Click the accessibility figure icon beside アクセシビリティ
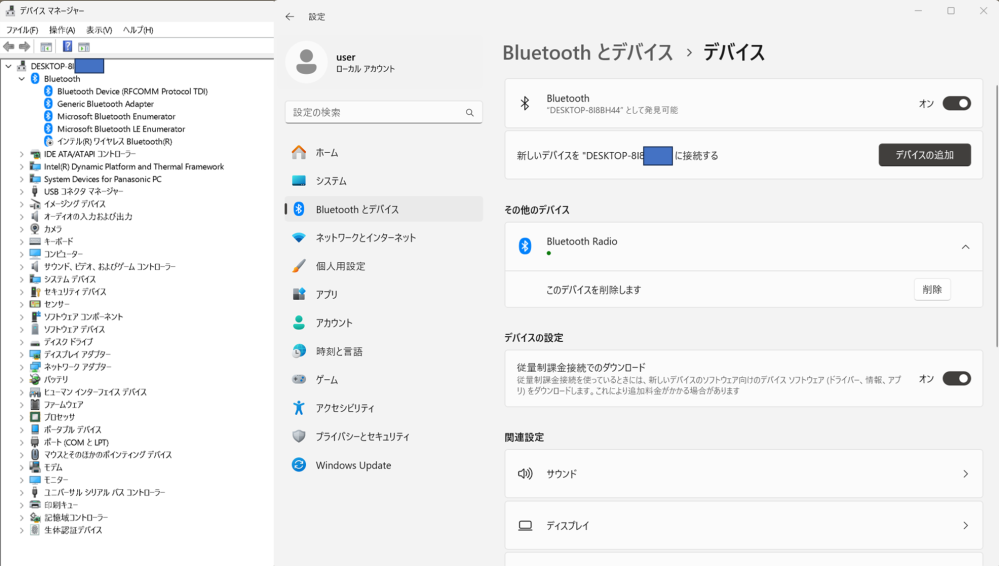 pyautogui.click(x=299, y=407)
